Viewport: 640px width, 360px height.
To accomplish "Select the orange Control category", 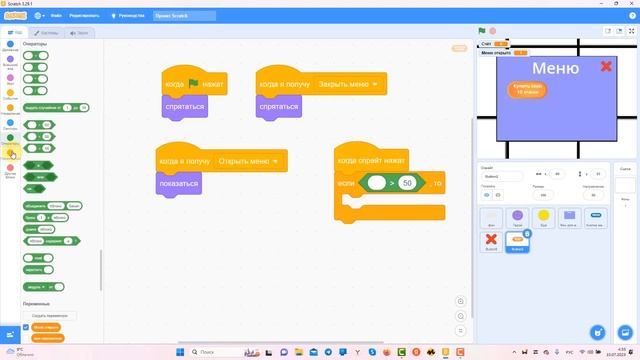I will tap(10, 108).
